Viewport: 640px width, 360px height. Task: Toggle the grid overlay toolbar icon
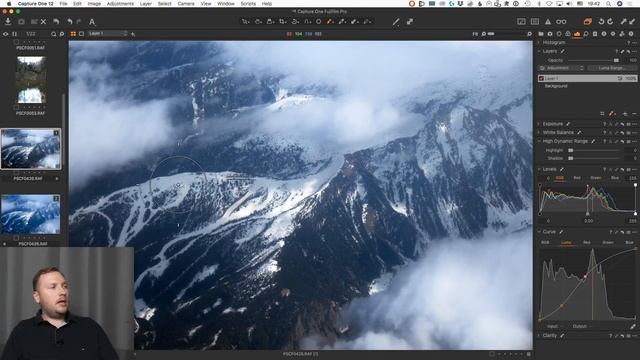pos(535,22)
